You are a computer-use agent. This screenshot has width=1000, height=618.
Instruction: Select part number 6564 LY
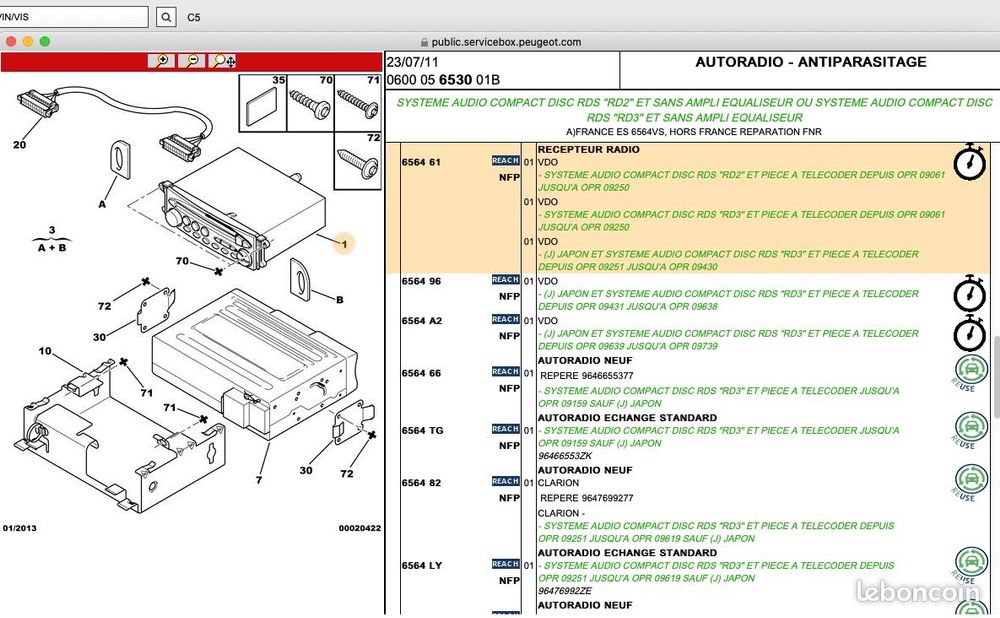pos(422,566)
